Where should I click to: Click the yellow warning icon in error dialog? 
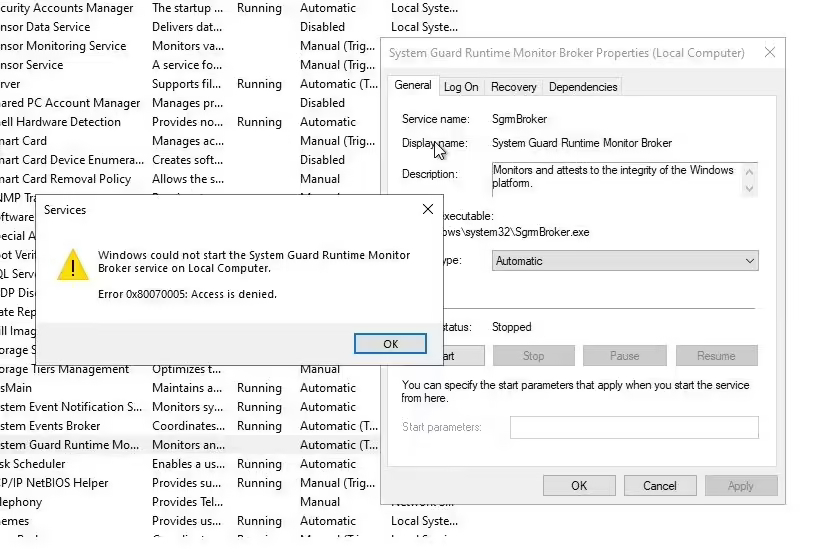[x=72, y=264]
